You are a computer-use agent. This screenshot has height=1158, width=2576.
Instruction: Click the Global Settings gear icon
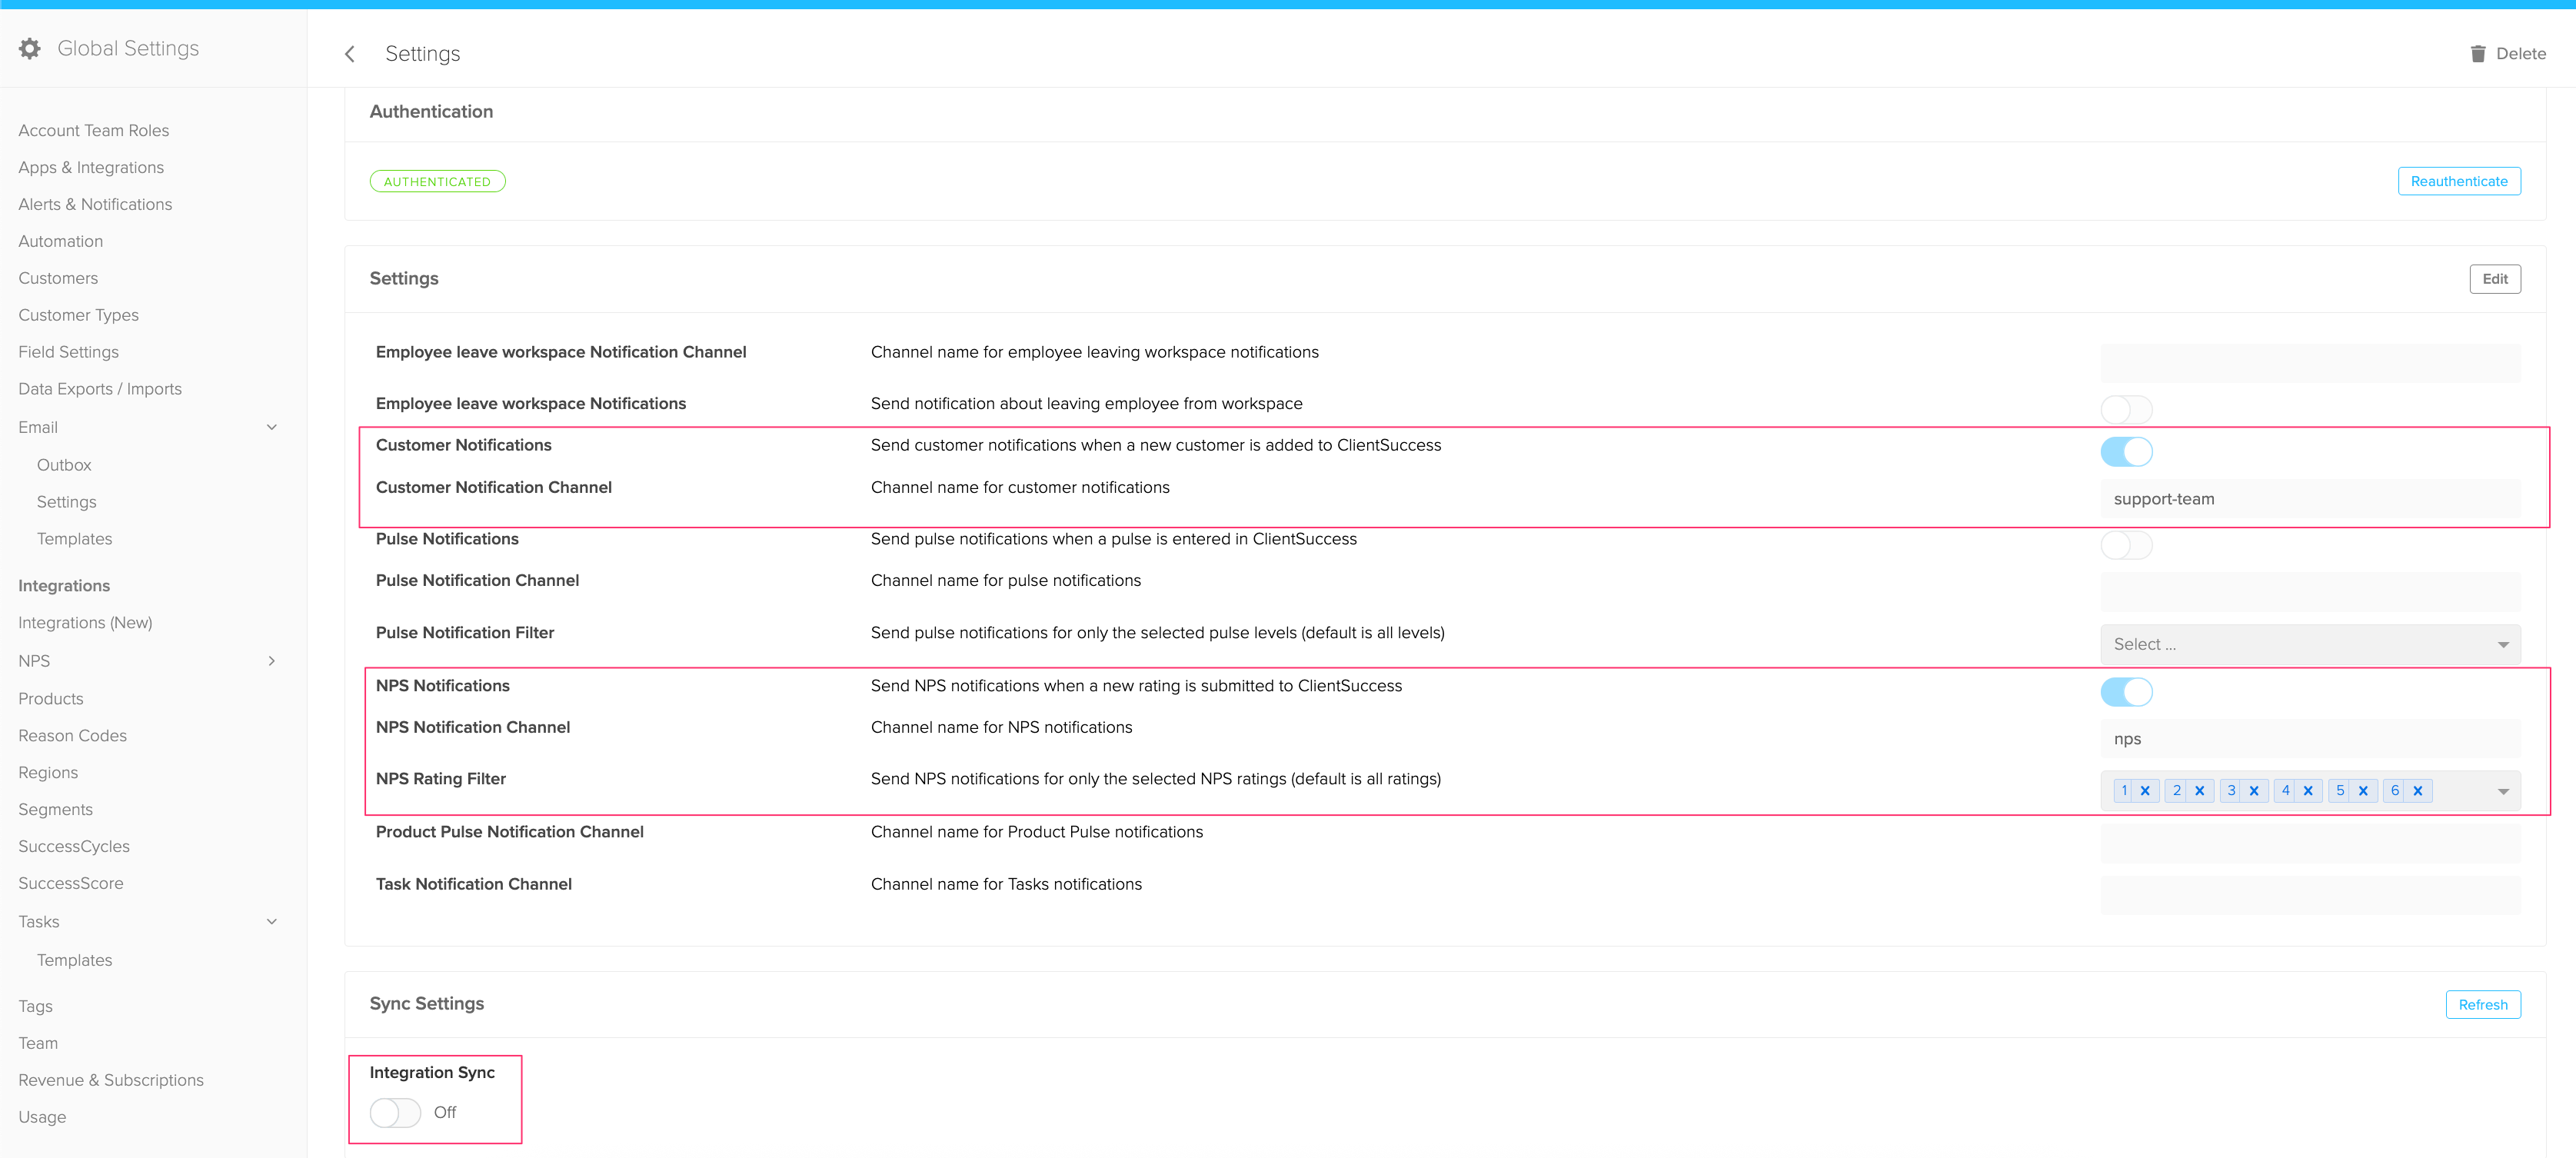tap(30, 48)
